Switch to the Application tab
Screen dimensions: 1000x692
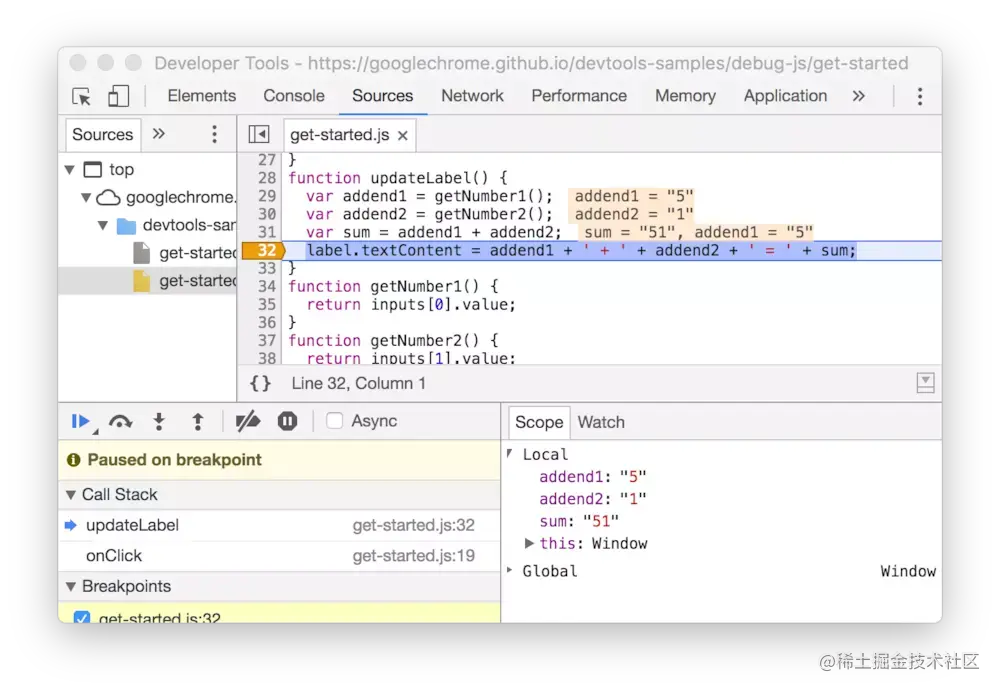[785, 96]
